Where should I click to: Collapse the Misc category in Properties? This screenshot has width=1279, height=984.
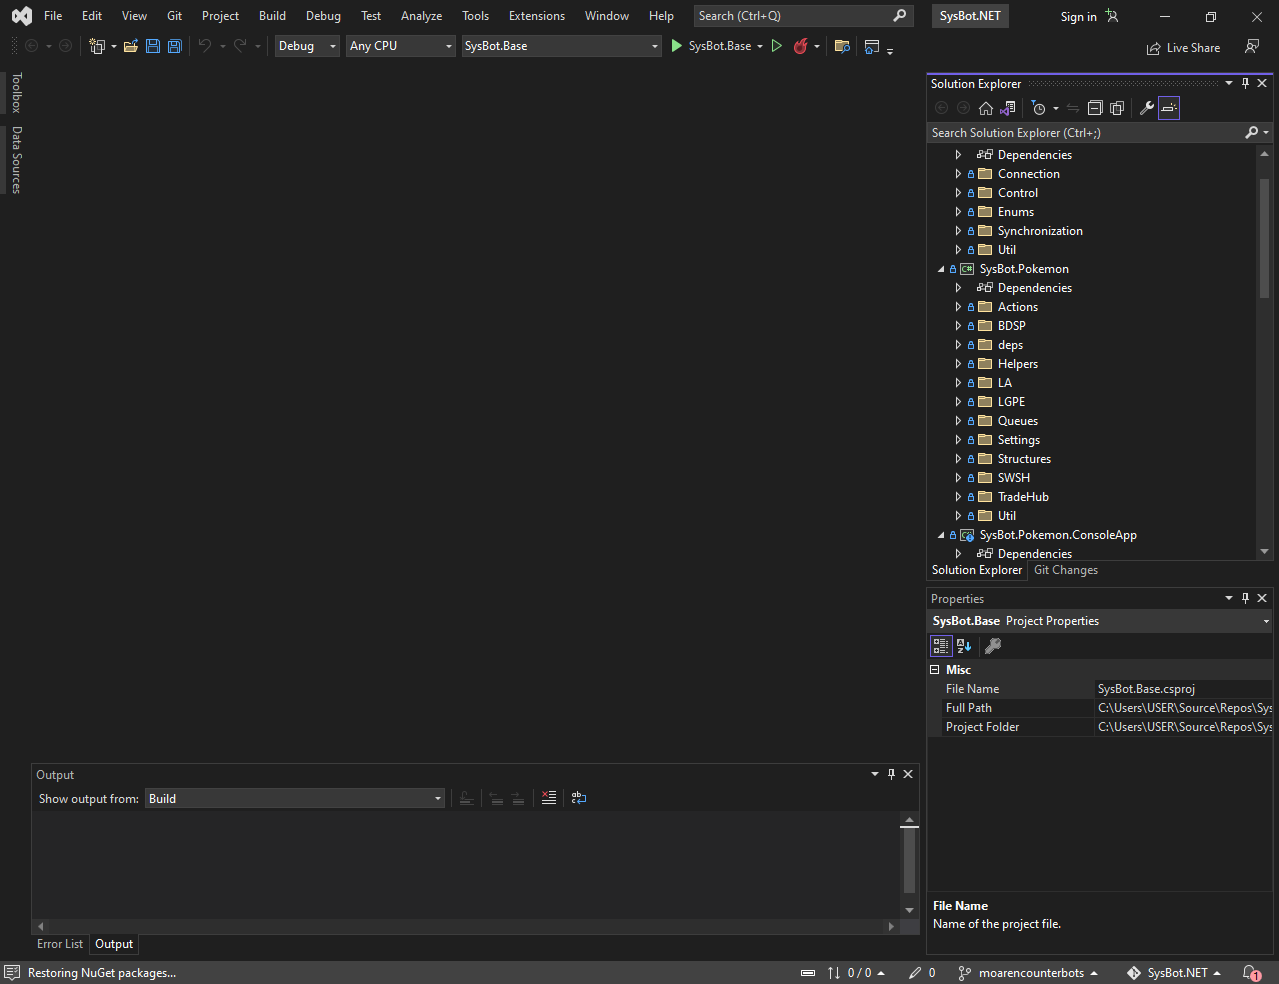[x=935, y=670]
